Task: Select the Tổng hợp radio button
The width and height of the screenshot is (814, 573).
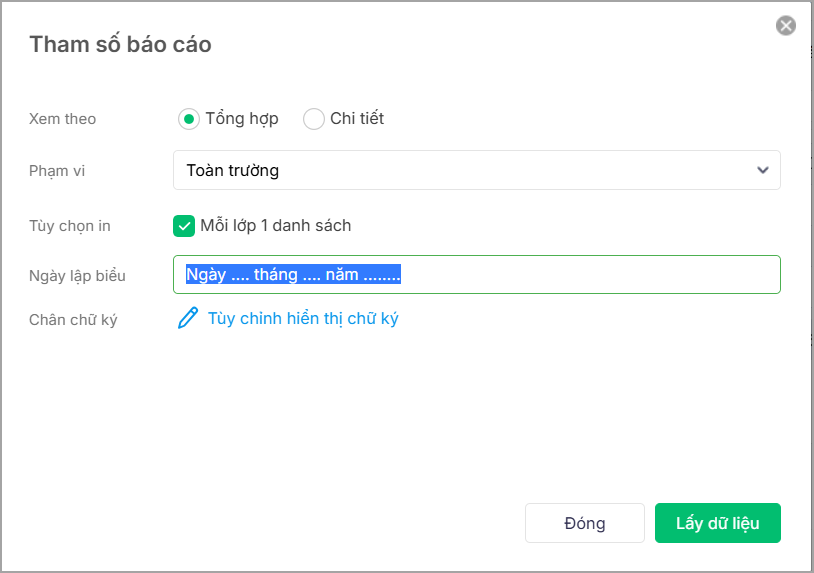Action: pos(188,119)
